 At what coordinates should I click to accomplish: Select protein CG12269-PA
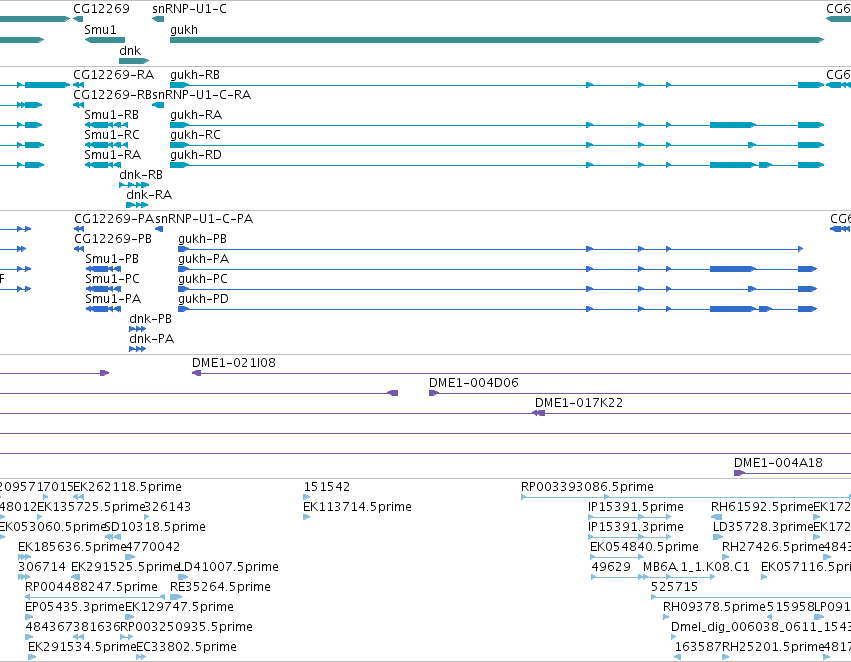pyautogui.click(x=79, y=229)
